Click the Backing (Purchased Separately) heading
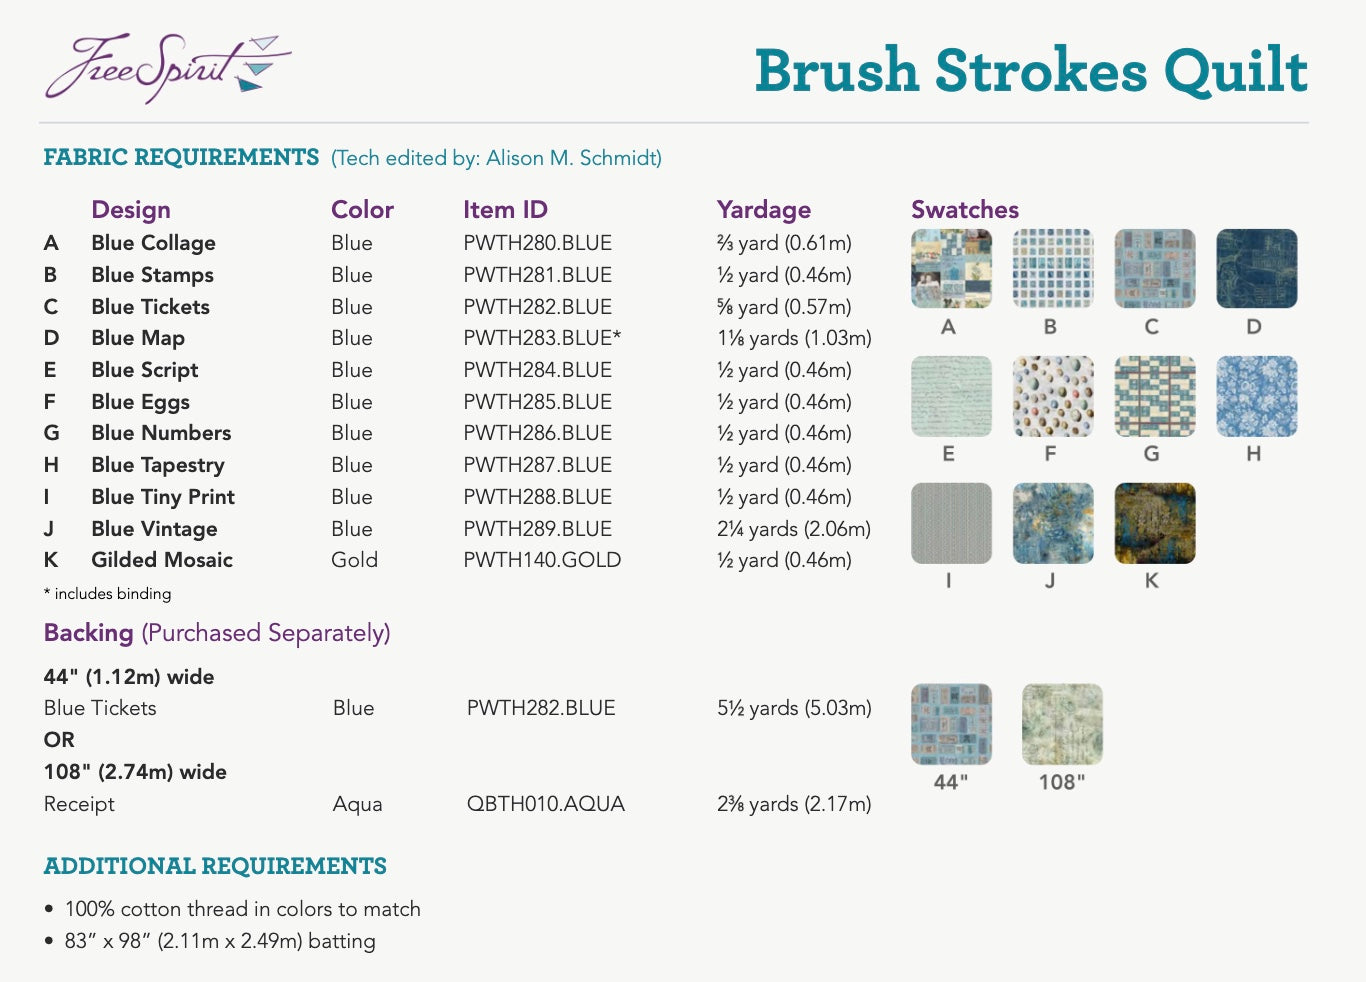 coord(216,632)
